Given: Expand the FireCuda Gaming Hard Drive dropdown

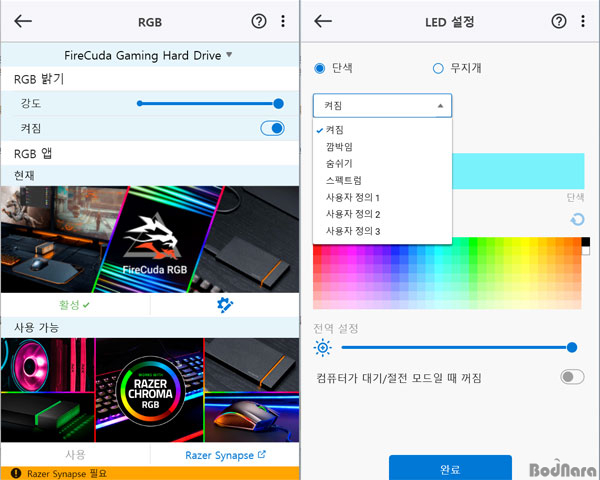Looking at the screenshot, I should coord(150,55).
